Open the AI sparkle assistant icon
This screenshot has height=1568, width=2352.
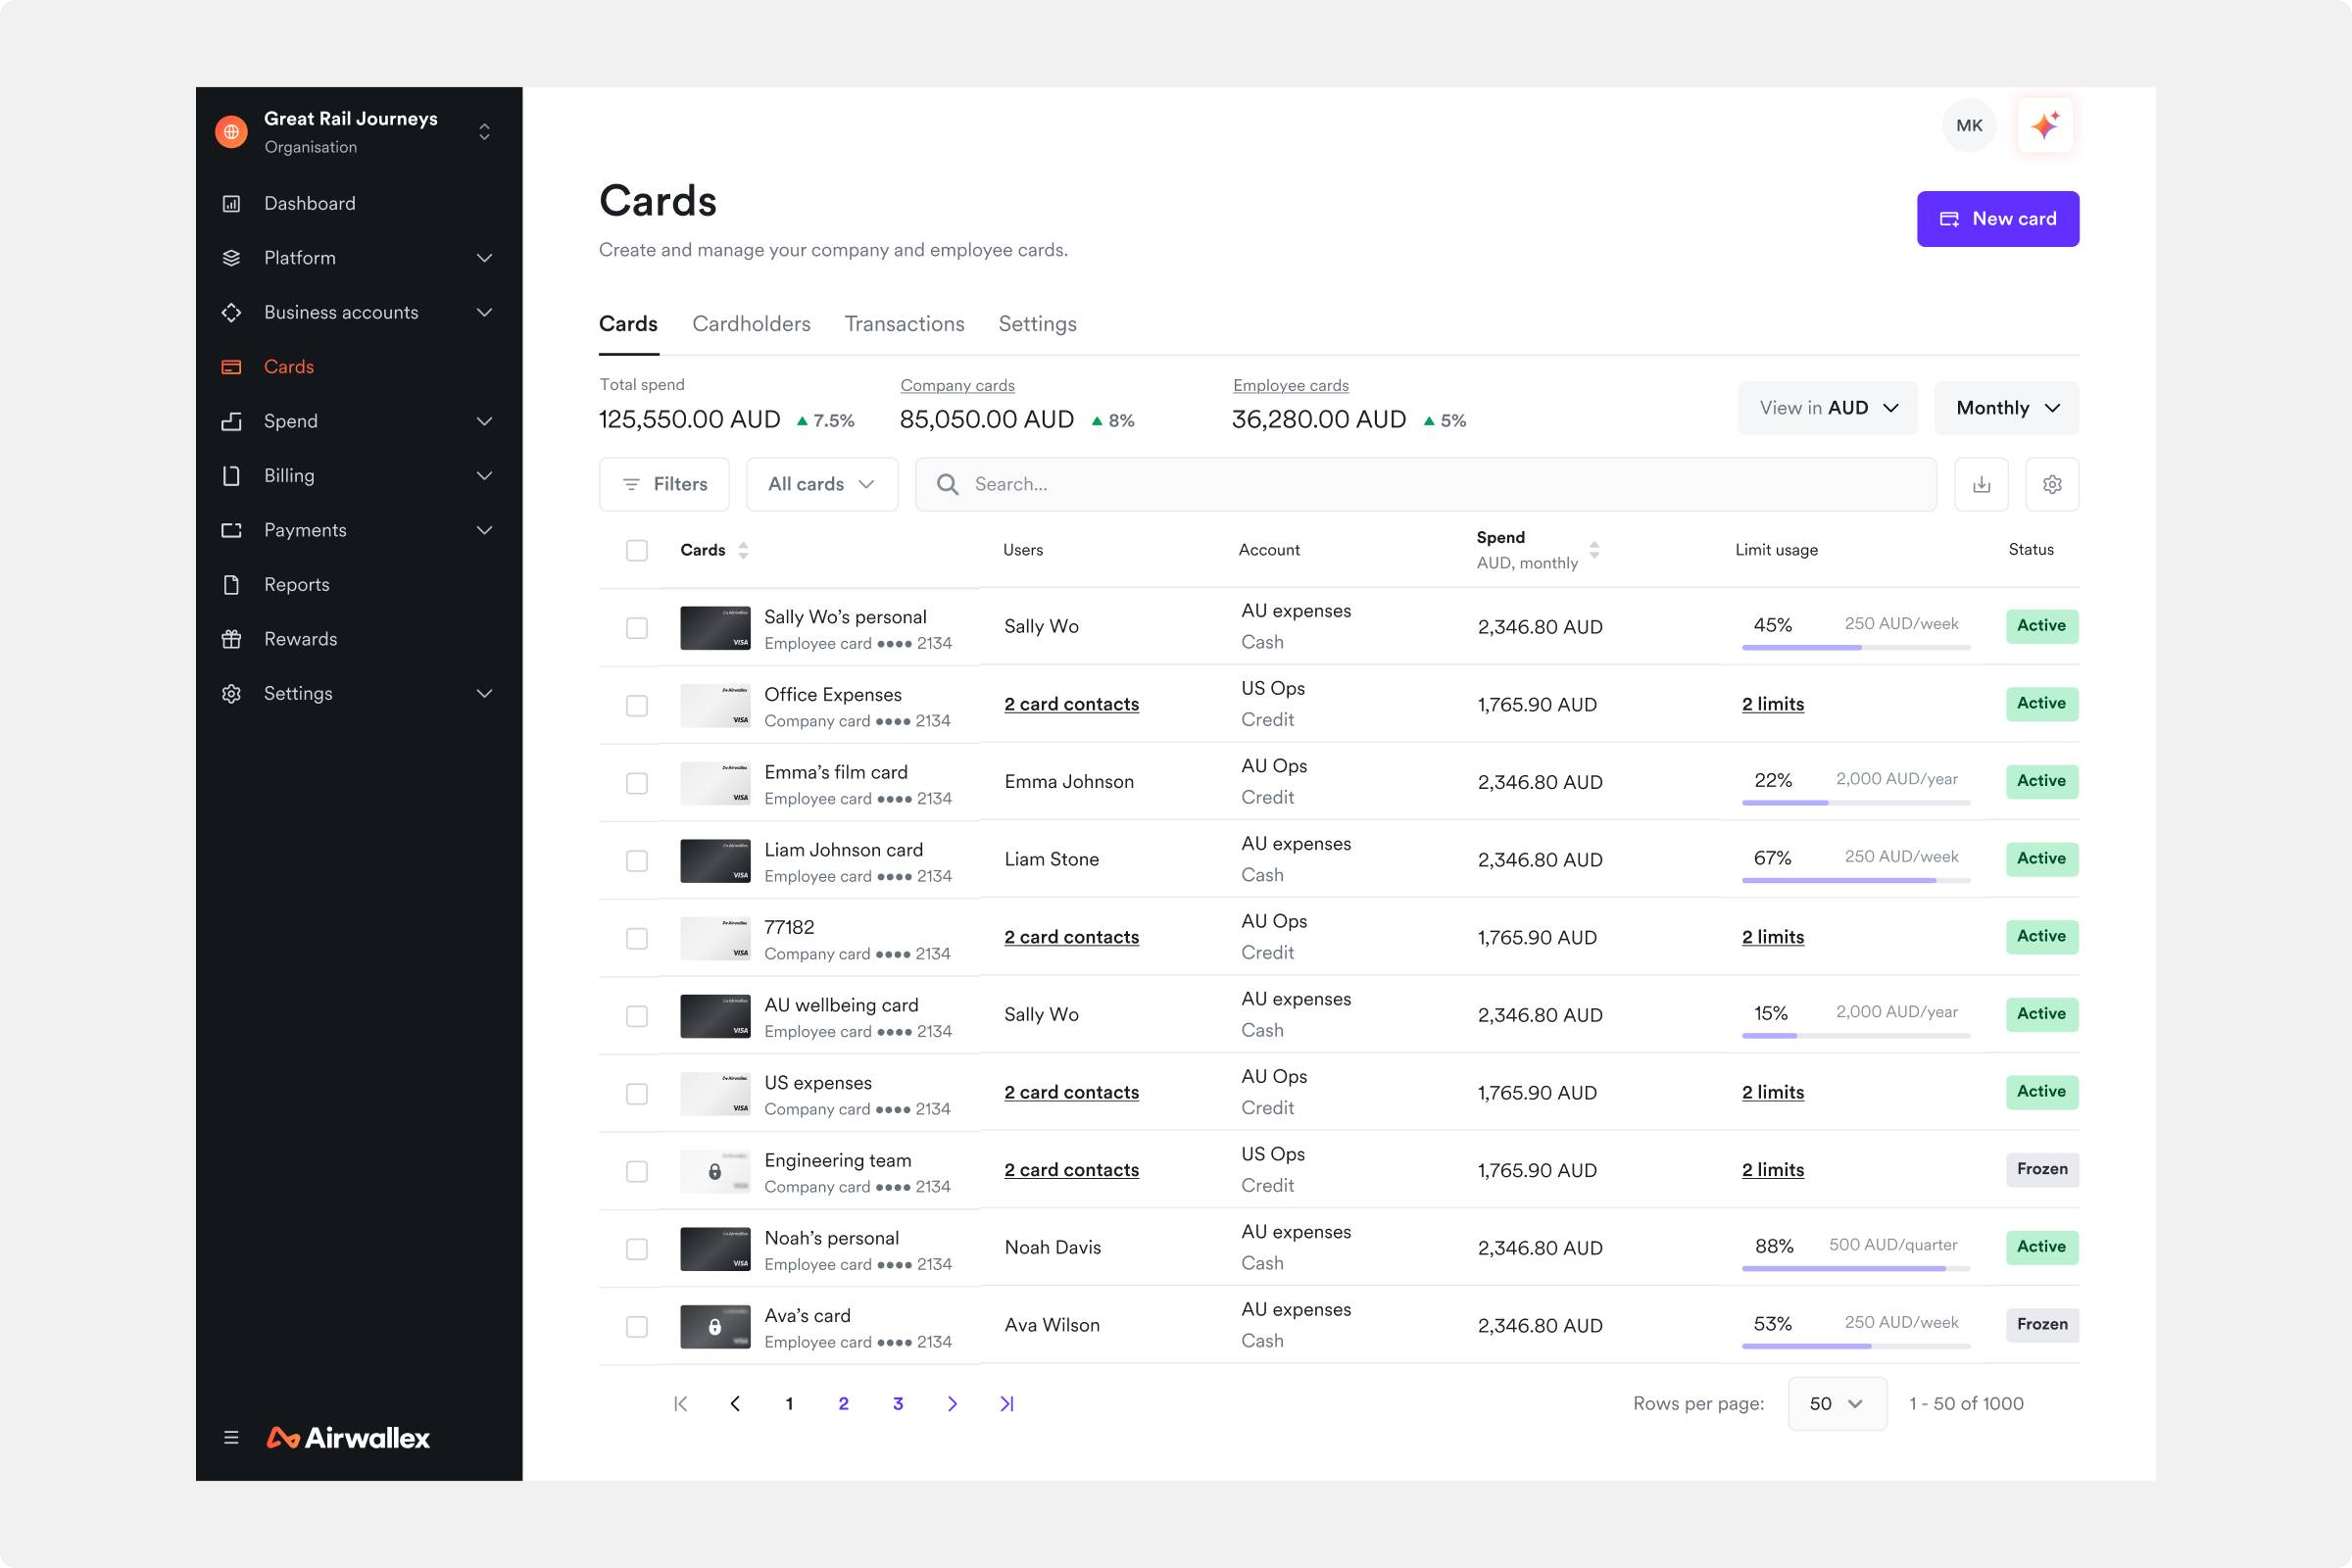[2045, 125]
